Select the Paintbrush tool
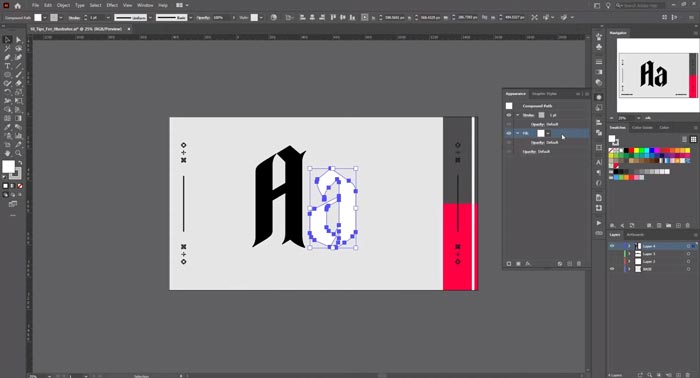 coord(18,75)
